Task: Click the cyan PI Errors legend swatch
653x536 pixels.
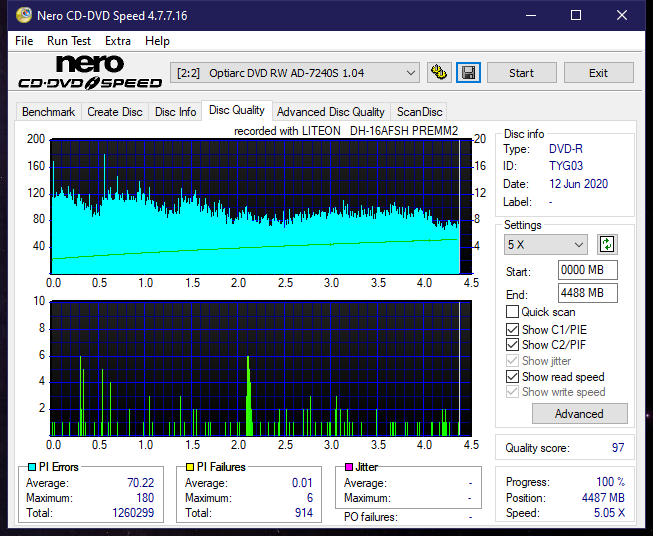Action: pos(32,467)
